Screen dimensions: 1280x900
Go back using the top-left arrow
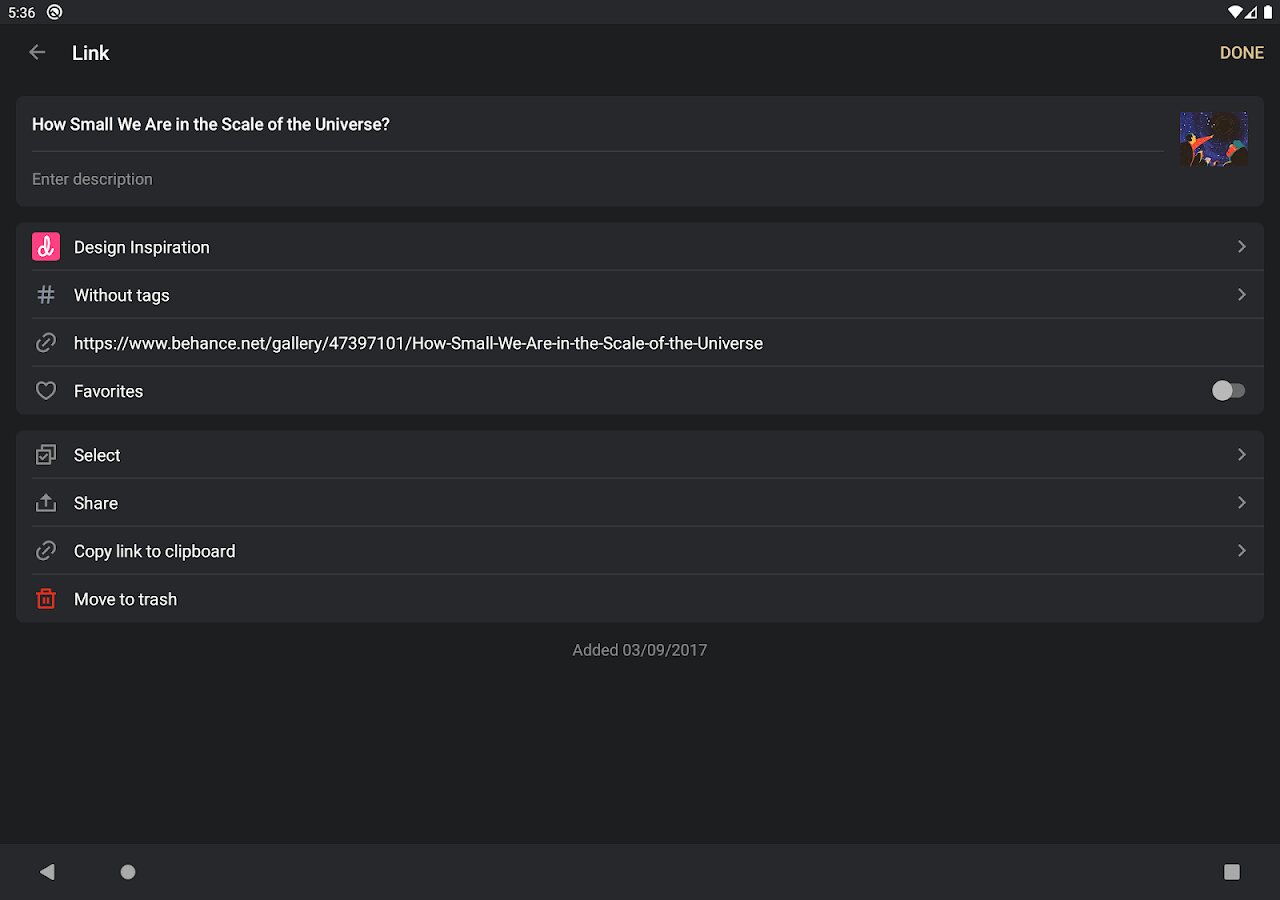click(37, 53)
